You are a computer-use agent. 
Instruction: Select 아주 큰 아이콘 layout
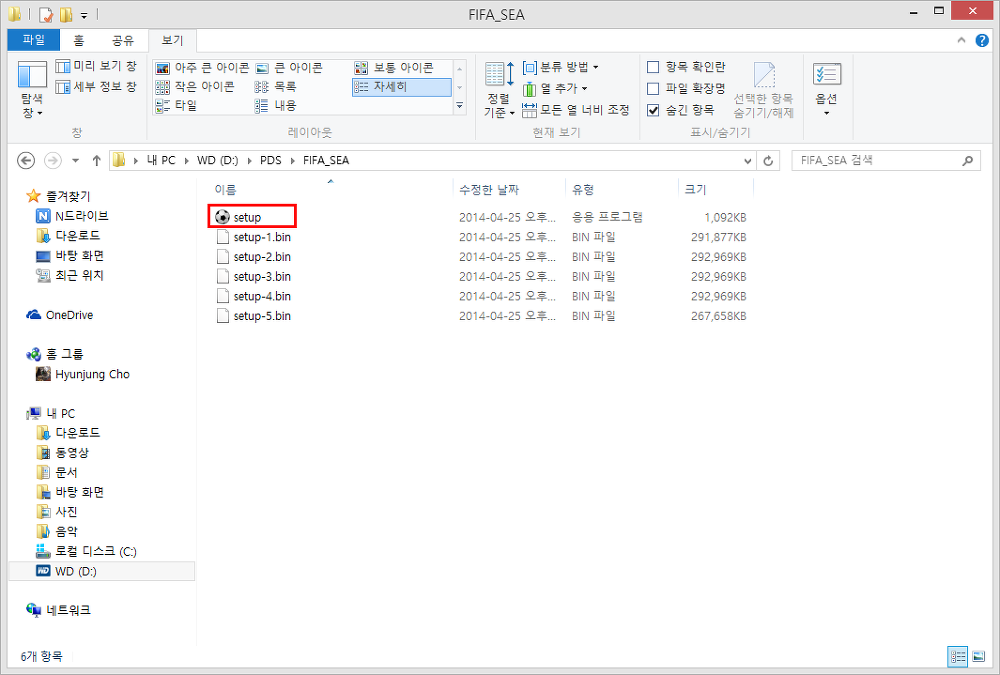pyautogui.click(x=203, y=68)
